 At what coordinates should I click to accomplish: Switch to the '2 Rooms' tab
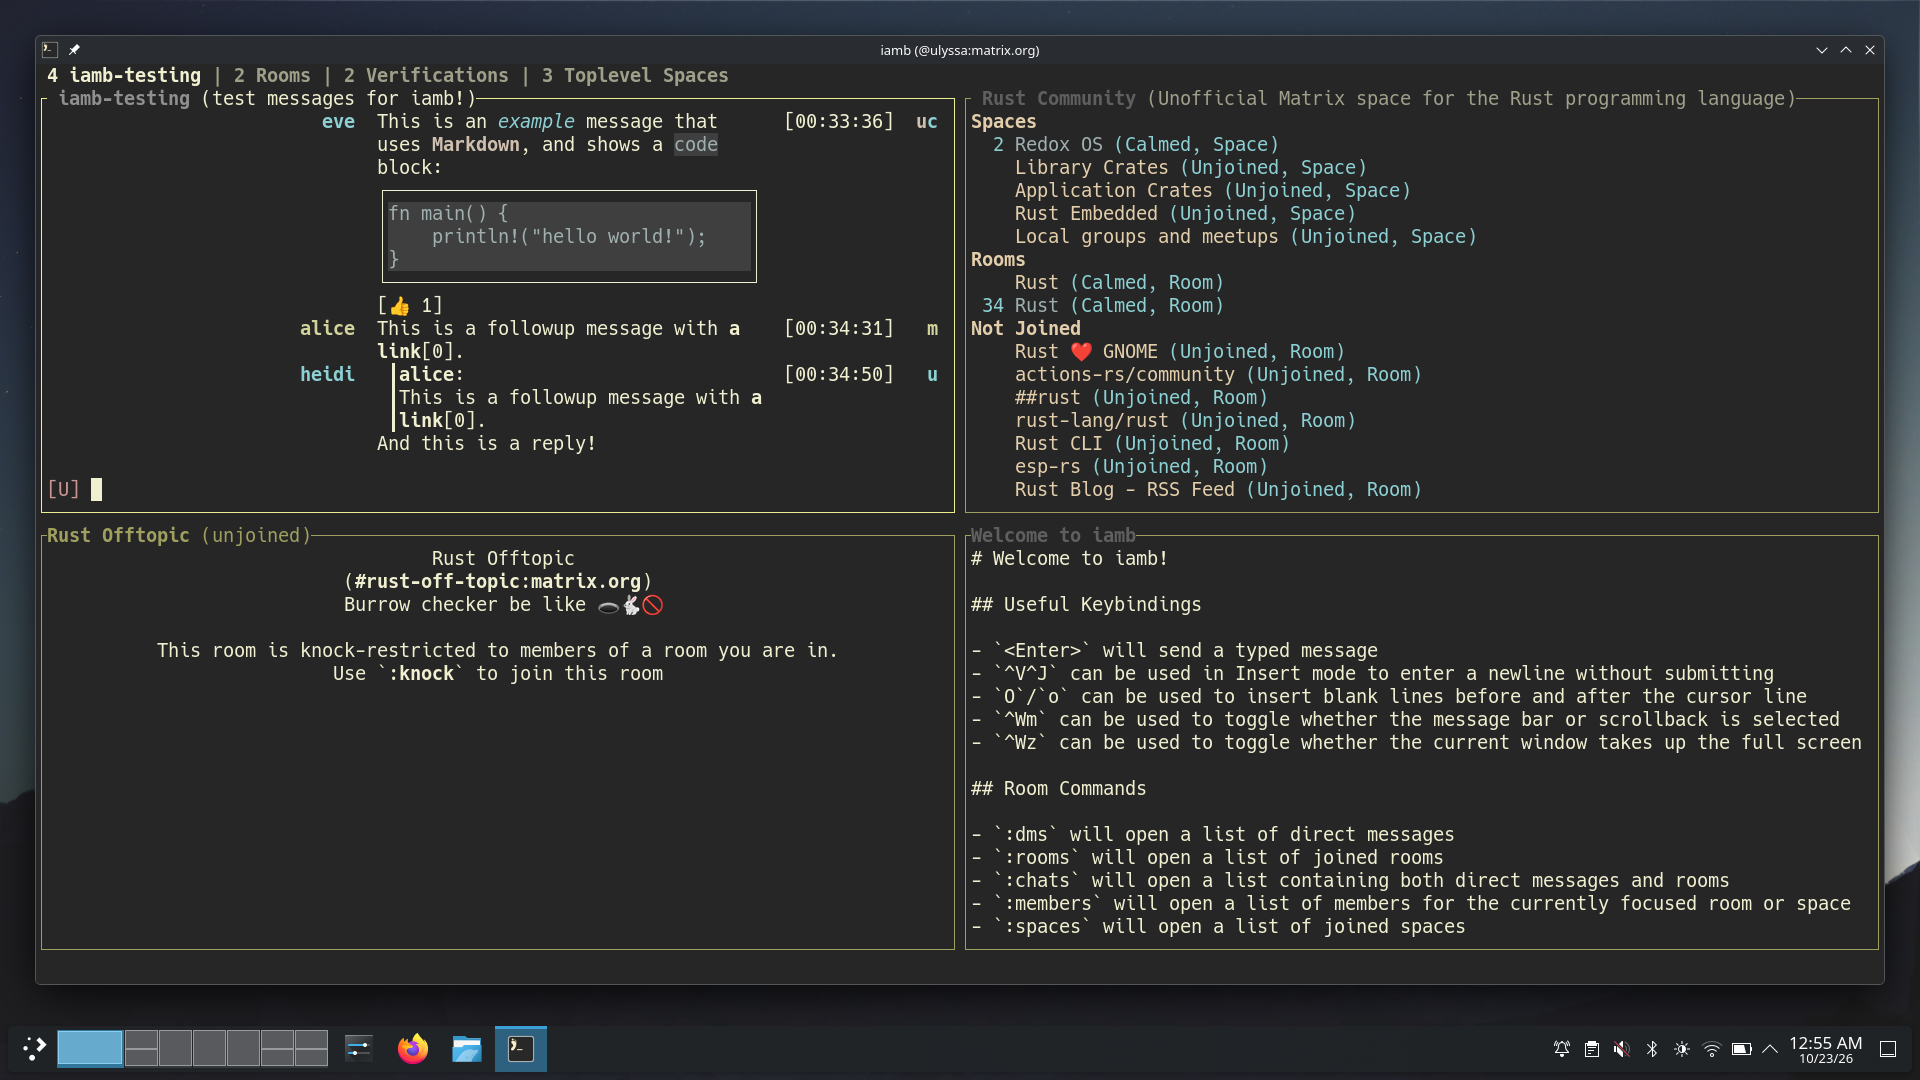[x=272, y=76]
